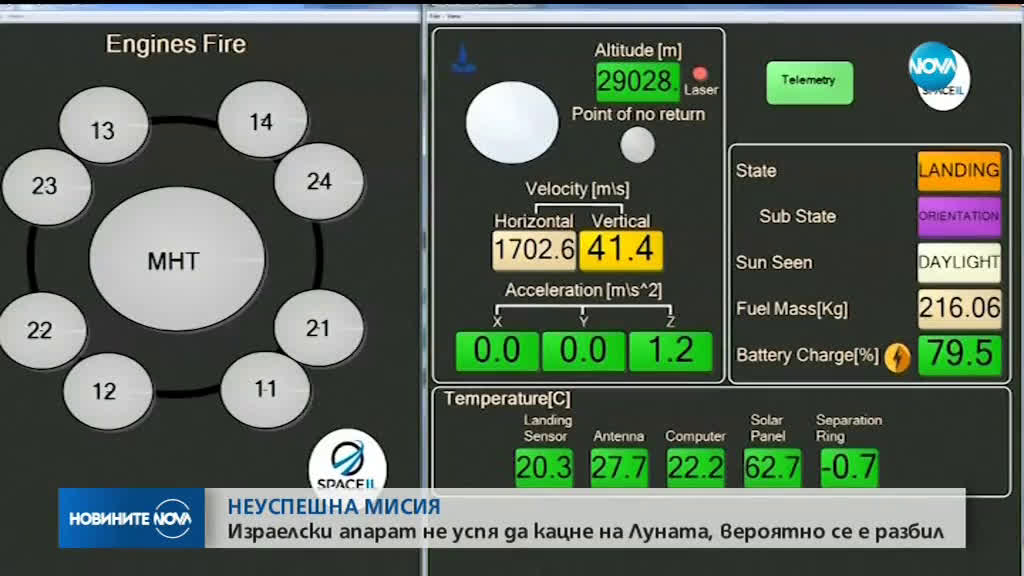Screen dimensions: 1024x576
Task: Click engine 11 indicator circle
Action: click(x=266, y=390)
